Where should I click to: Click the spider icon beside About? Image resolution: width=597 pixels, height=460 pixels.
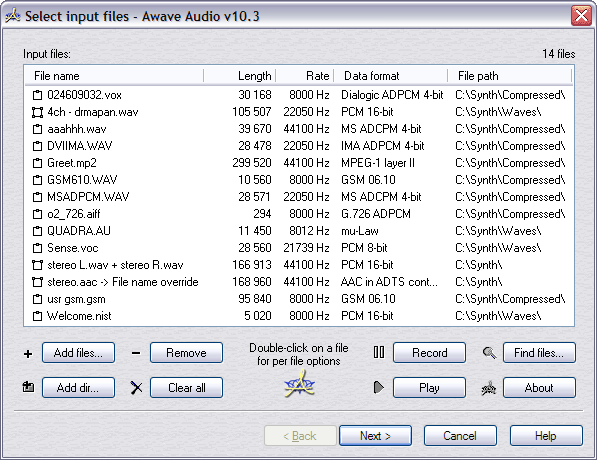click(x=489, y=388)
